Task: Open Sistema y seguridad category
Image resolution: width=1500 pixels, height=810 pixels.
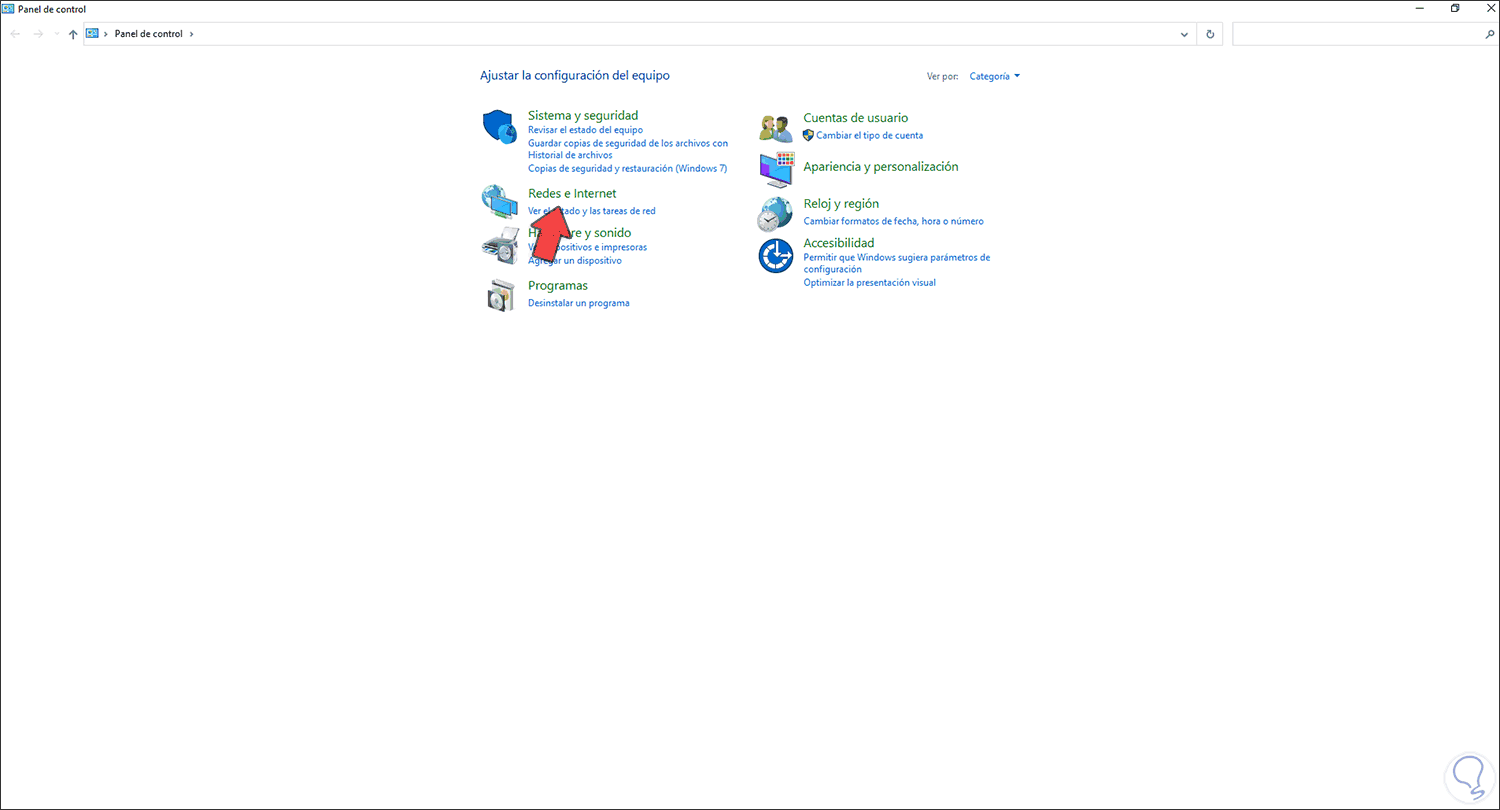Action: pyautogui.click(x=583, y=116)
